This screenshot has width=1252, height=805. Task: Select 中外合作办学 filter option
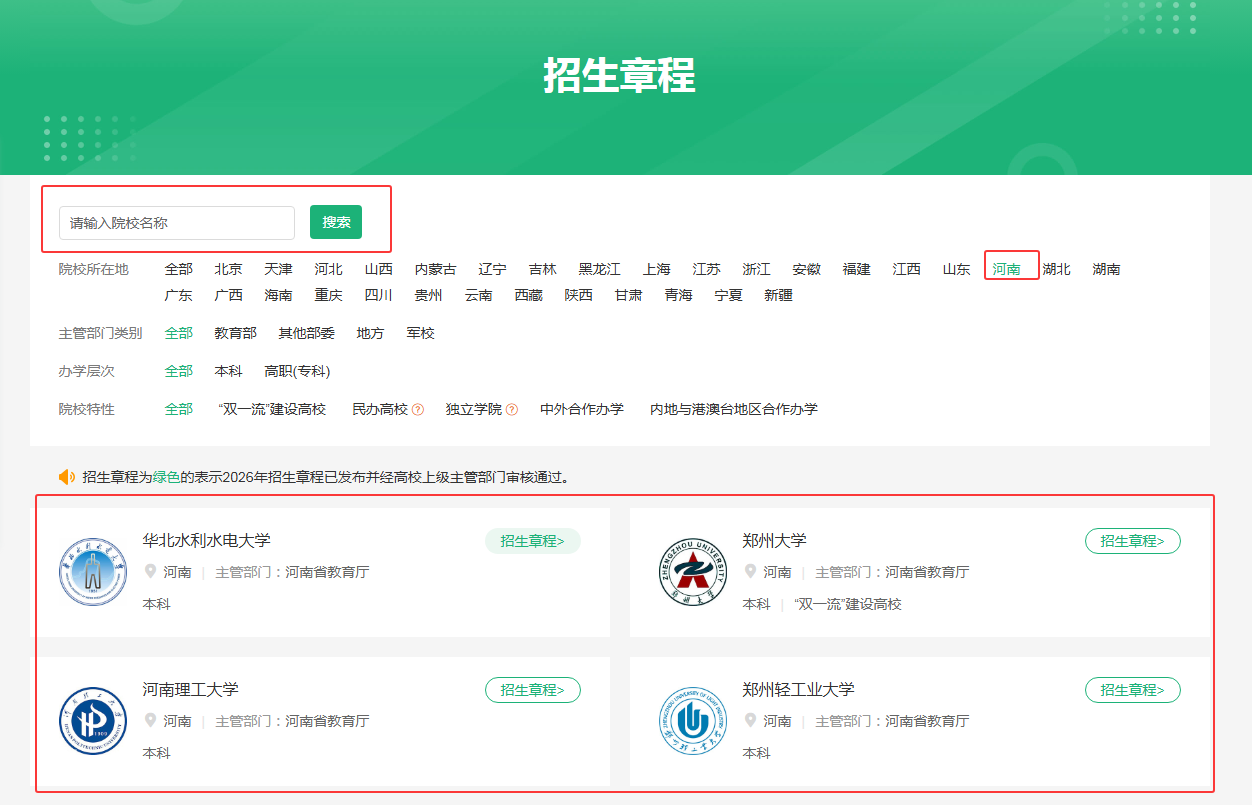pos(582,409)
